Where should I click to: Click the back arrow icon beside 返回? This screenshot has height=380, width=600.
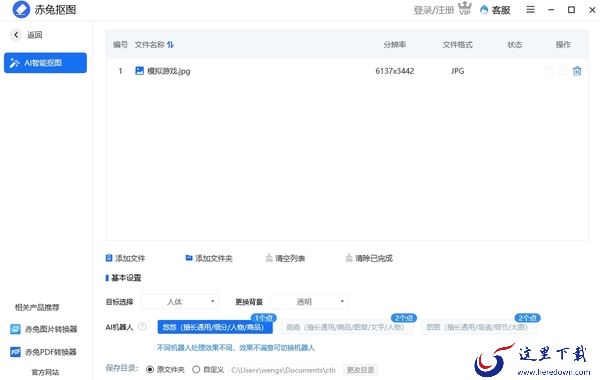click(16, 35)
